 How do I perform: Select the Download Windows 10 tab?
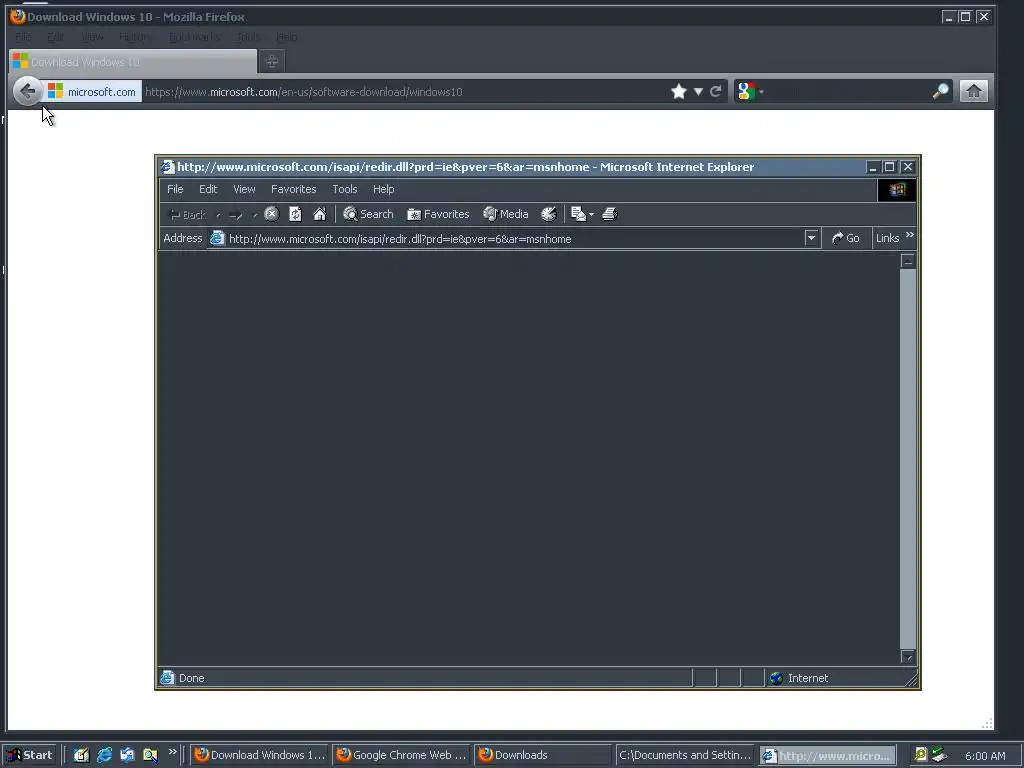click(133, 61)
